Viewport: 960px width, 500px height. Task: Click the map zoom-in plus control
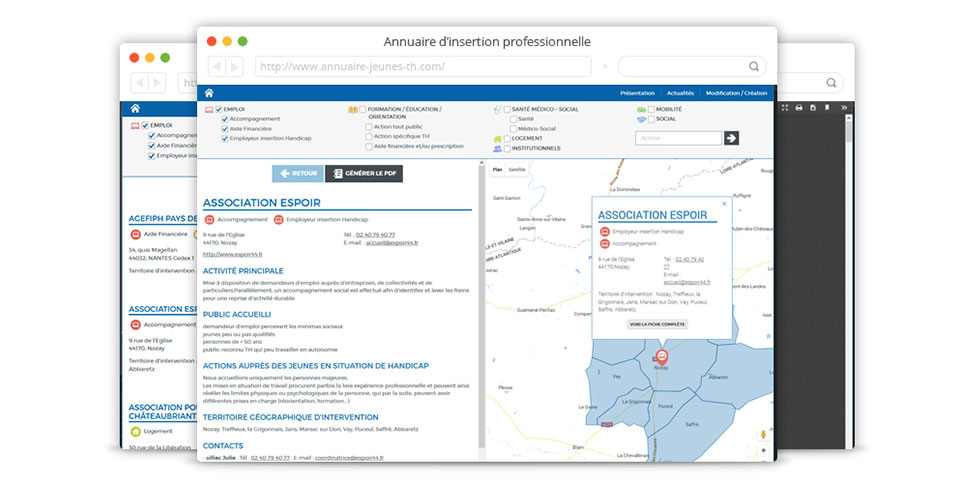point(763,450)
